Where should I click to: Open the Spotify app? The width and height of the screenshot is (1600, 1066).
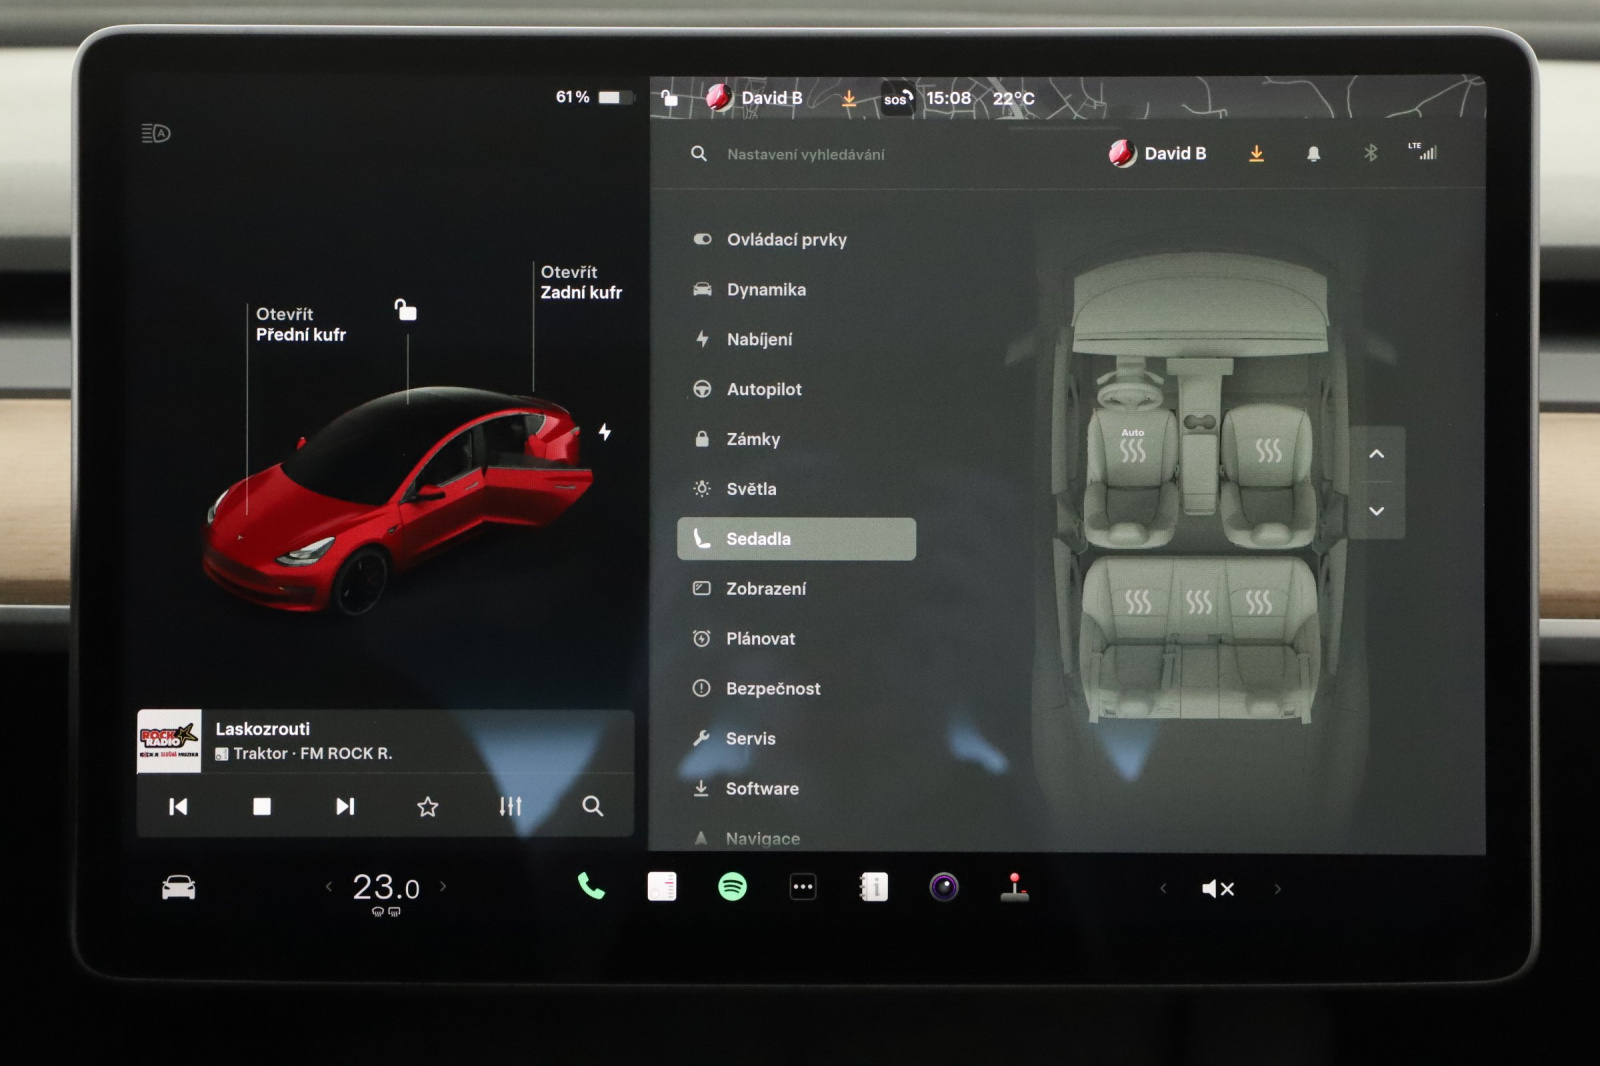click(732, 887)
